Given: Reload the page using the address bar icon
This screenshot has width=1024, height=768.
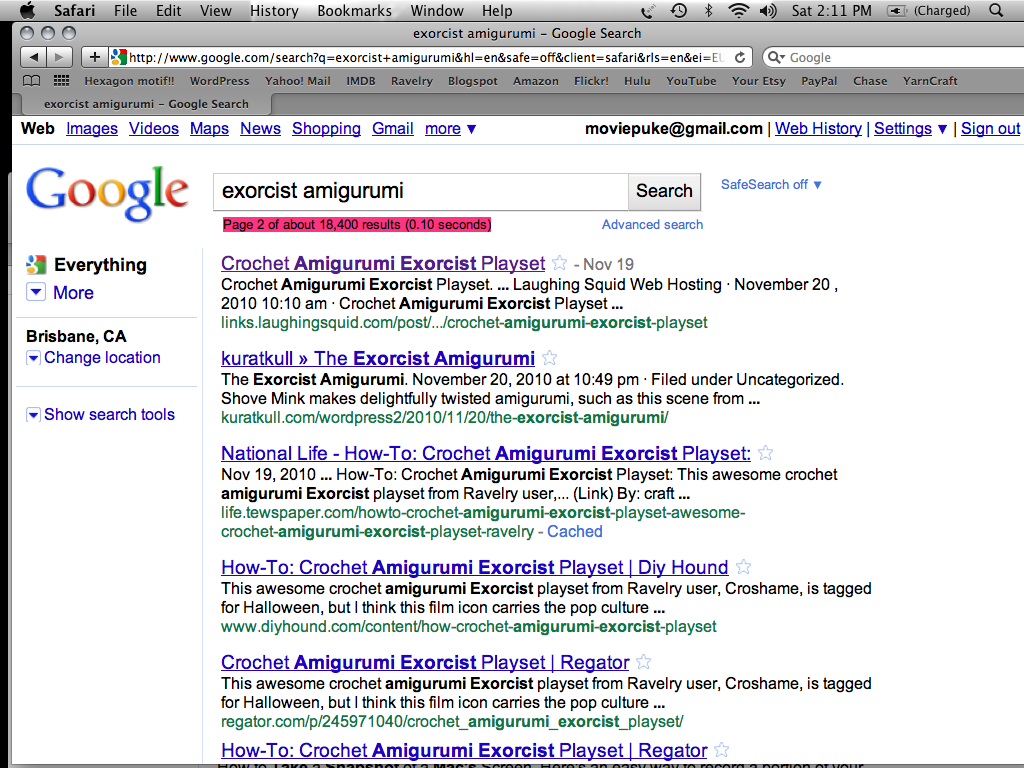Looking at the screenshot, I should [740, 57].
